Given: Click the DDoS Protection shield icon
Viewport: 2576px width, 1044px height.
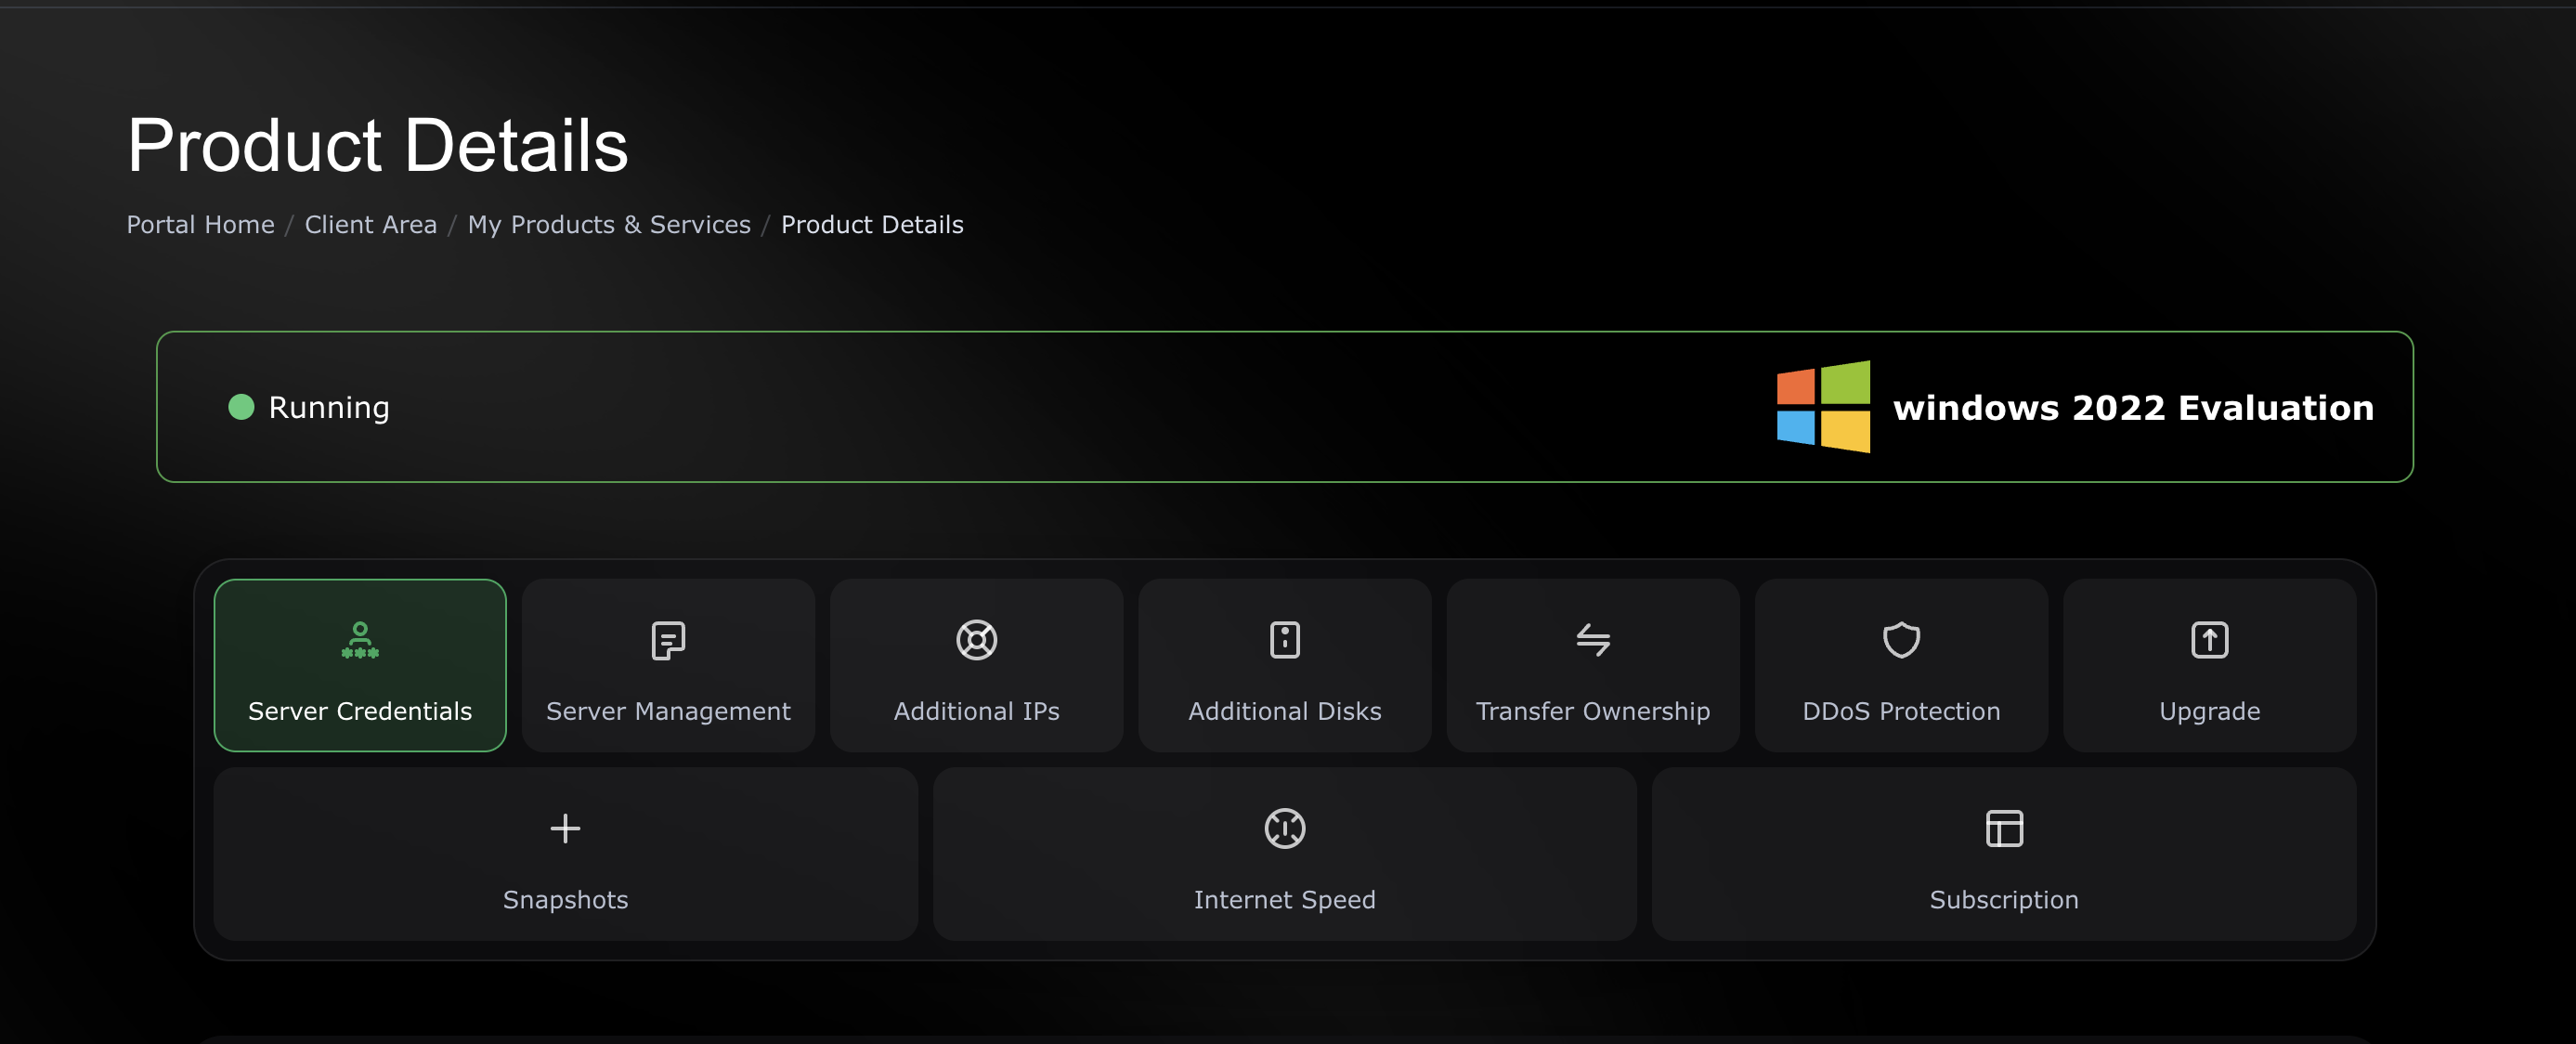Looking at the screenshot, I should pos(1901,640).
